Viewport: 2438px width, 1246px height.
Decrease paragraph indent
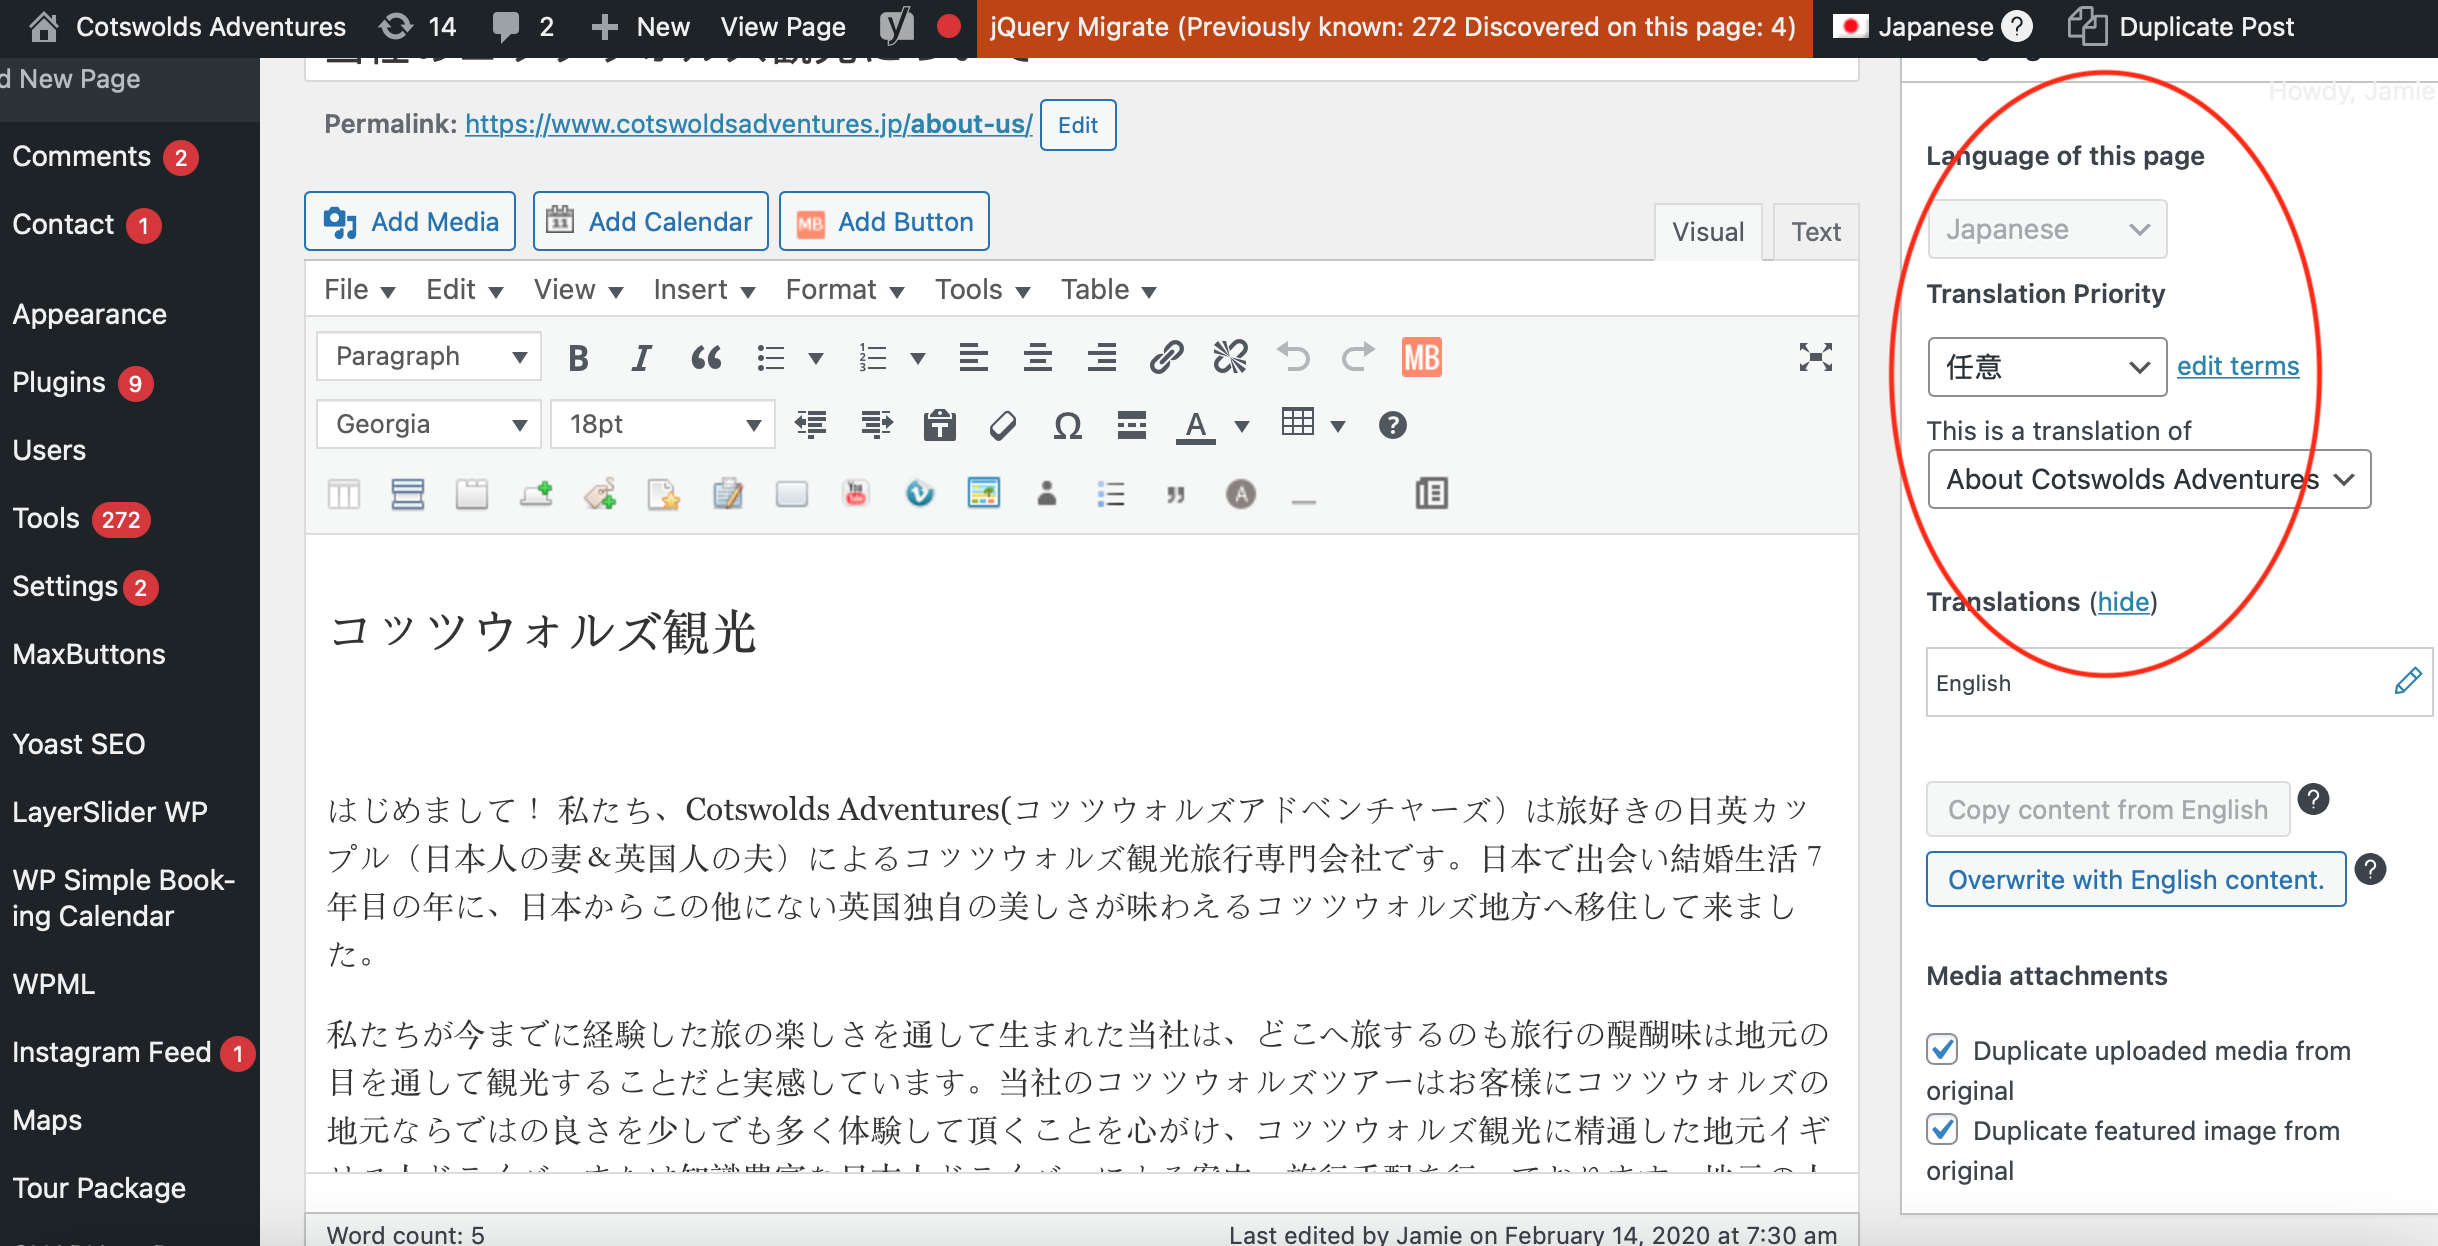pyautogui.click(x=811, y=425)
